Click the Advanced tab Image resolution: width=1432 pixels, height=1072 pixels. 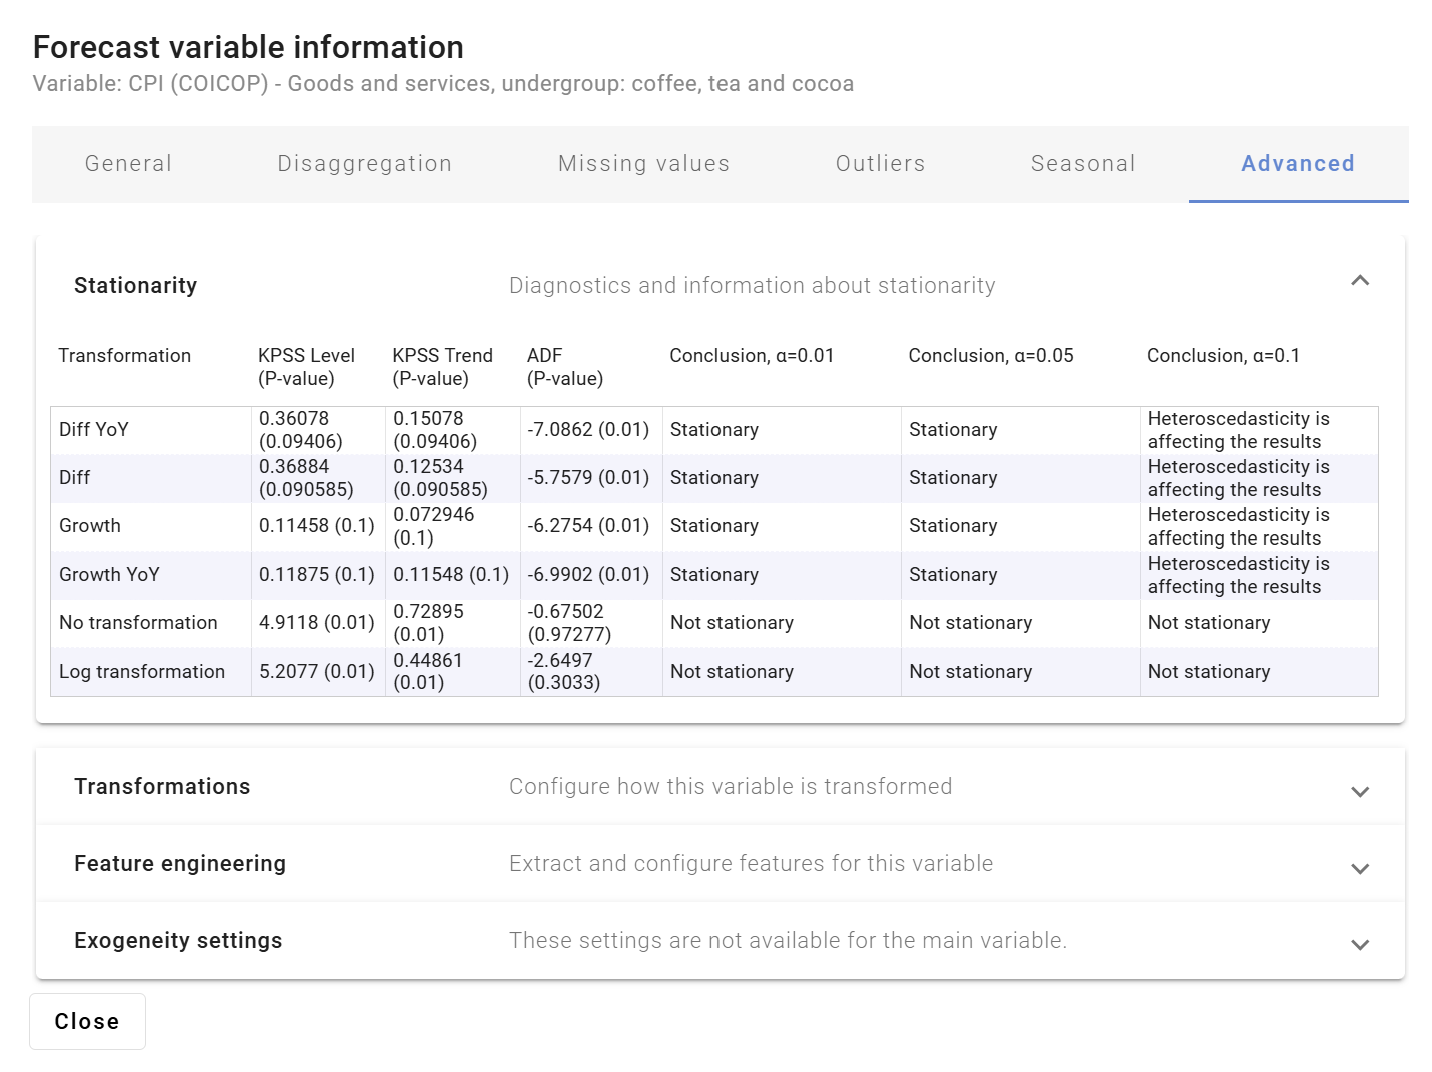pos(1297,164)
